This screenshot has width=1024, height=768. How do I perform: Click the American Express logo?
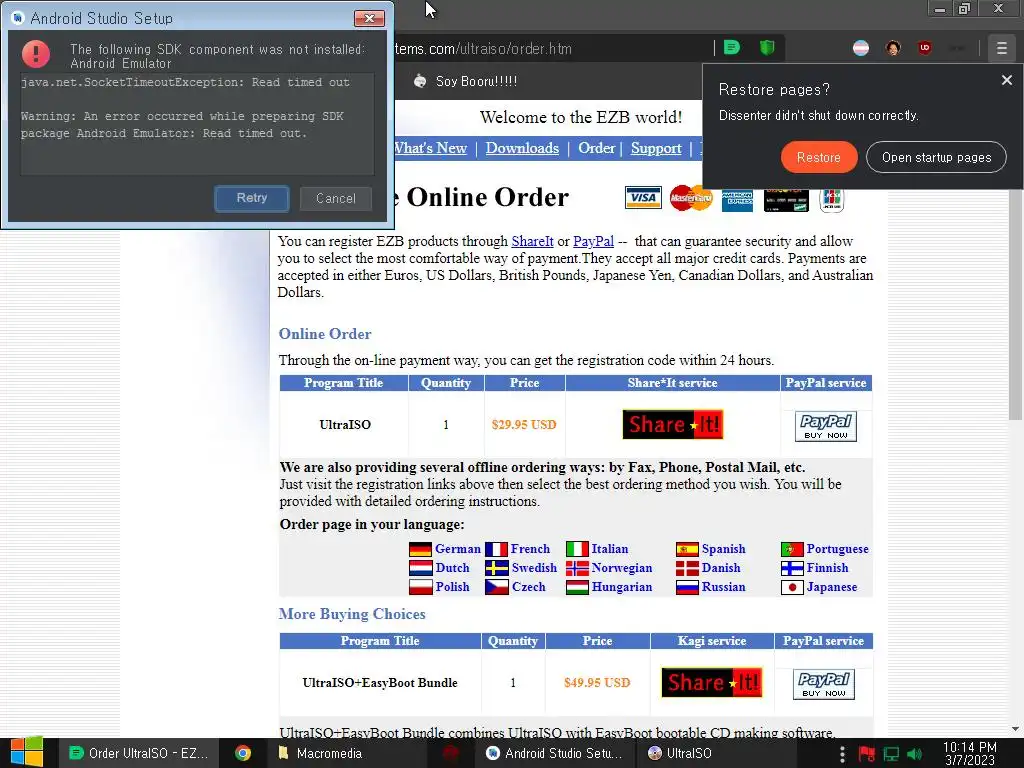pos(737,200)
